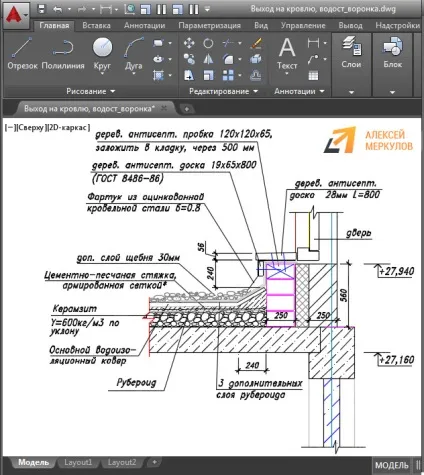Click the Блок block panel button
Screen dimensions: 424x475
tap(392, 52)
